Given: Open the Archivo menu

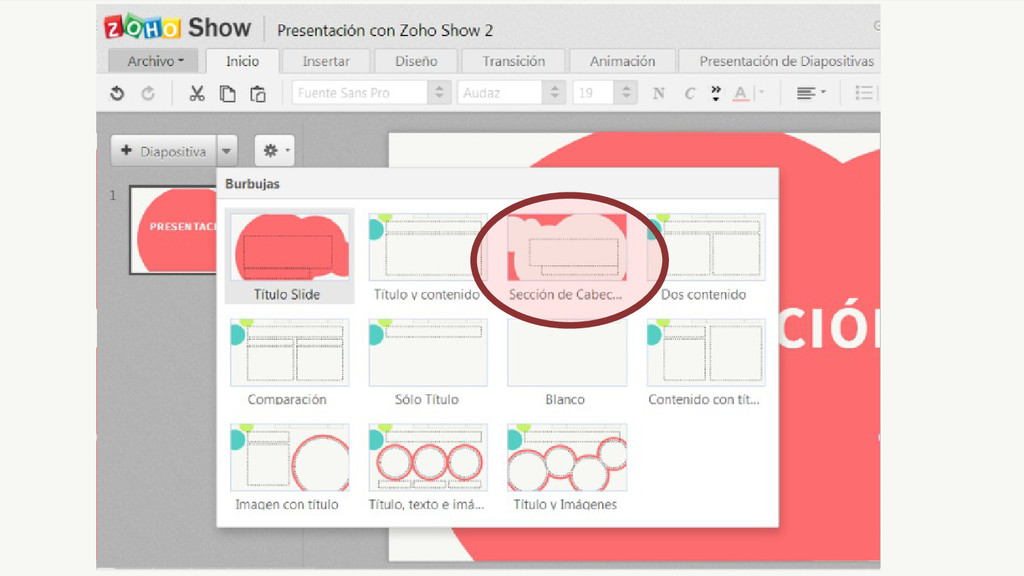Looking at the screenshot, I should (x=155, y=61).
